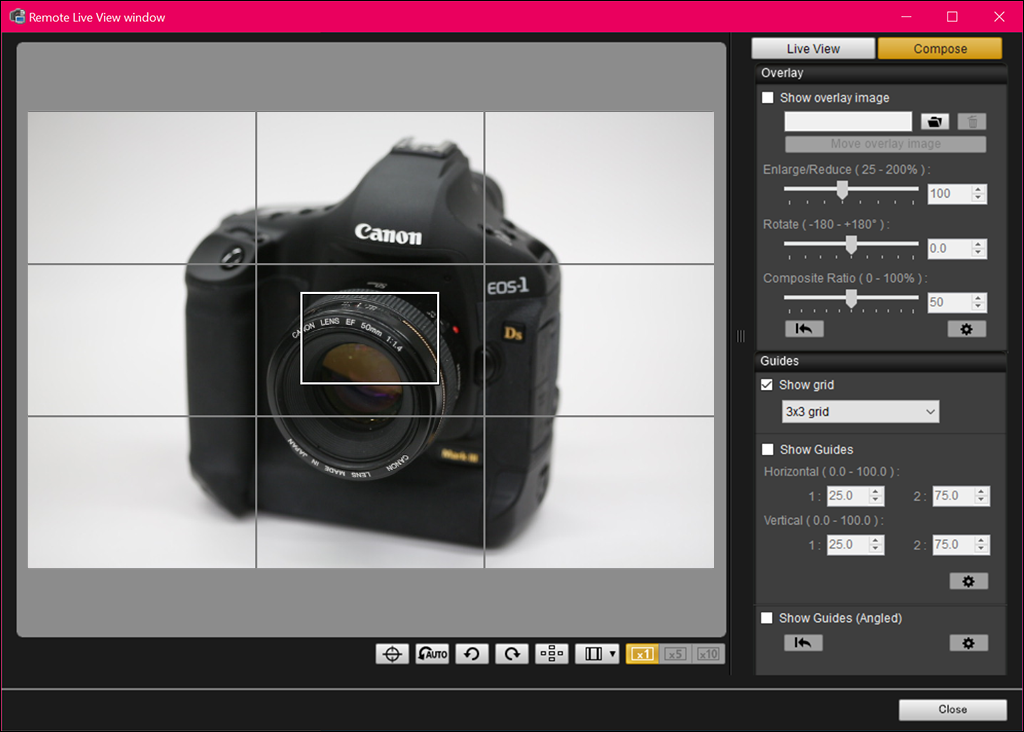Viewport: 1024px width, 732px height.
Task: Switch to the Compose tab
Action: pyautogui.click(x=940, y=48)
